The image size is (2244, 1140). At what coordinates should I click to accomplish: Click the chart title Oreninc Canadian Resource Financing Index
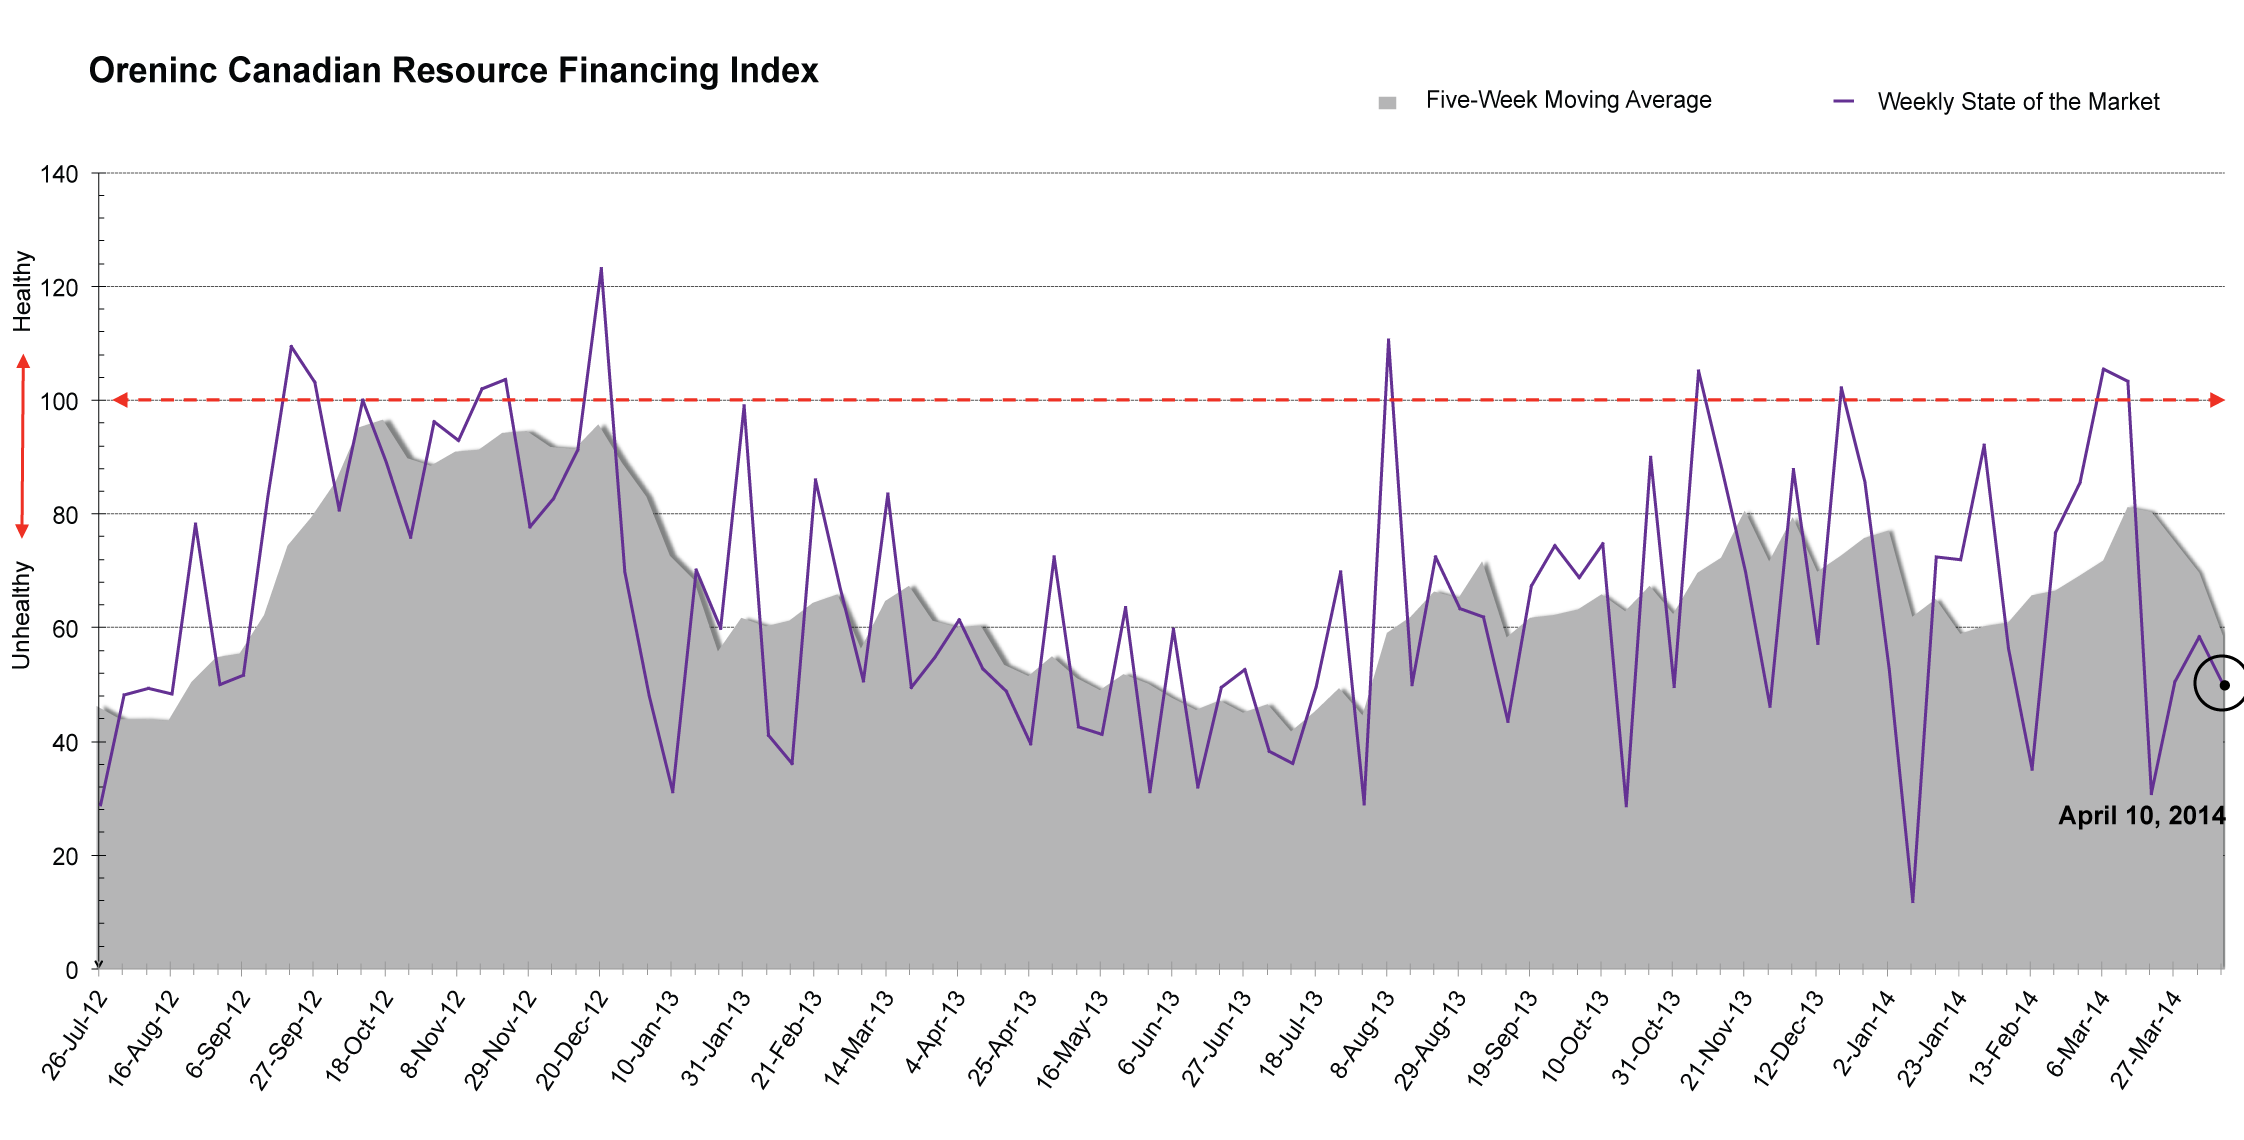tap(453, 71)
